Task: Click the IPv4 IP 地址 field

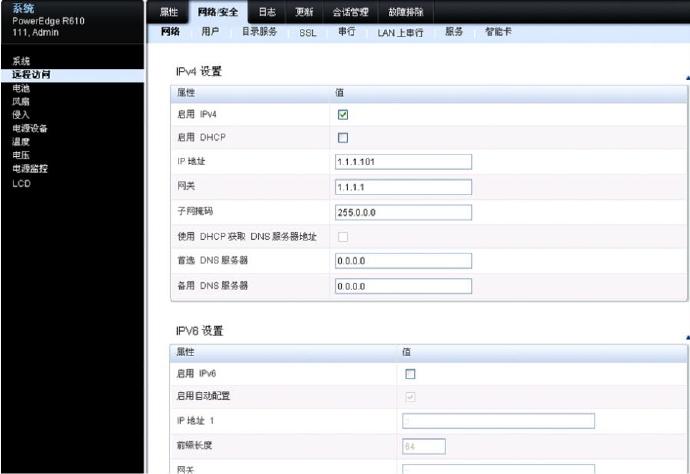Action: point(403,162)
